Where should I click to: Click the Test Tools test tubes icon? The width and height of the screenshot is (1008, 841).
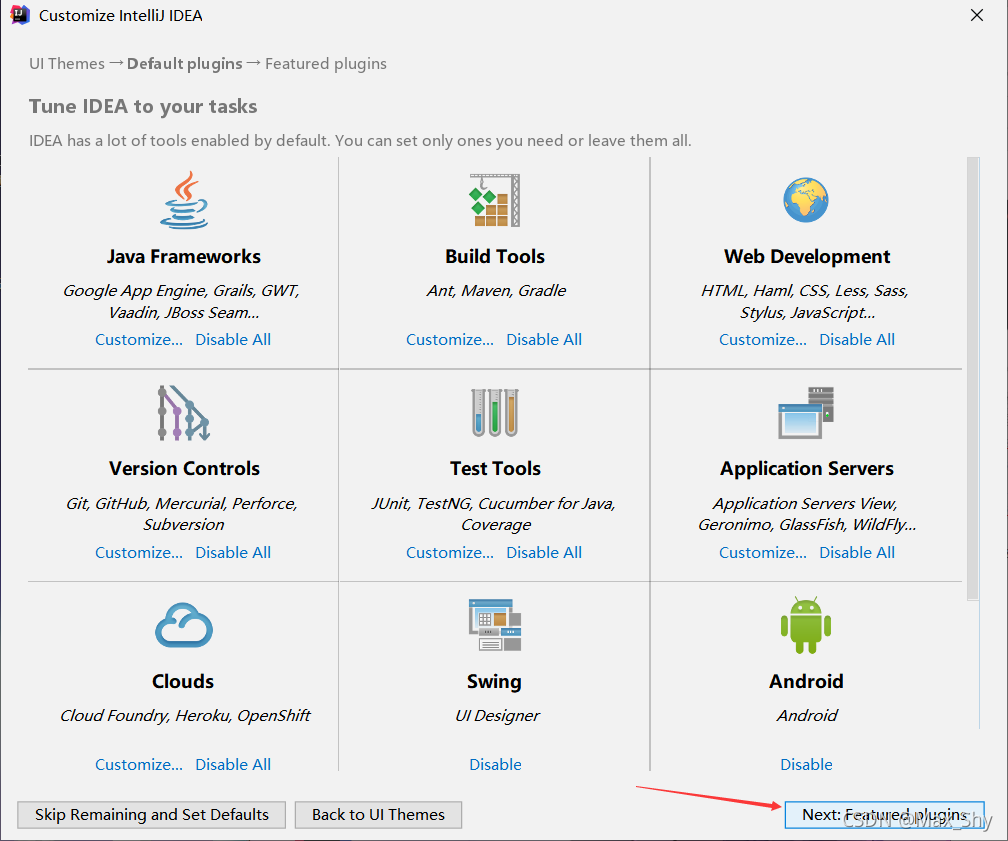point(494,413)
